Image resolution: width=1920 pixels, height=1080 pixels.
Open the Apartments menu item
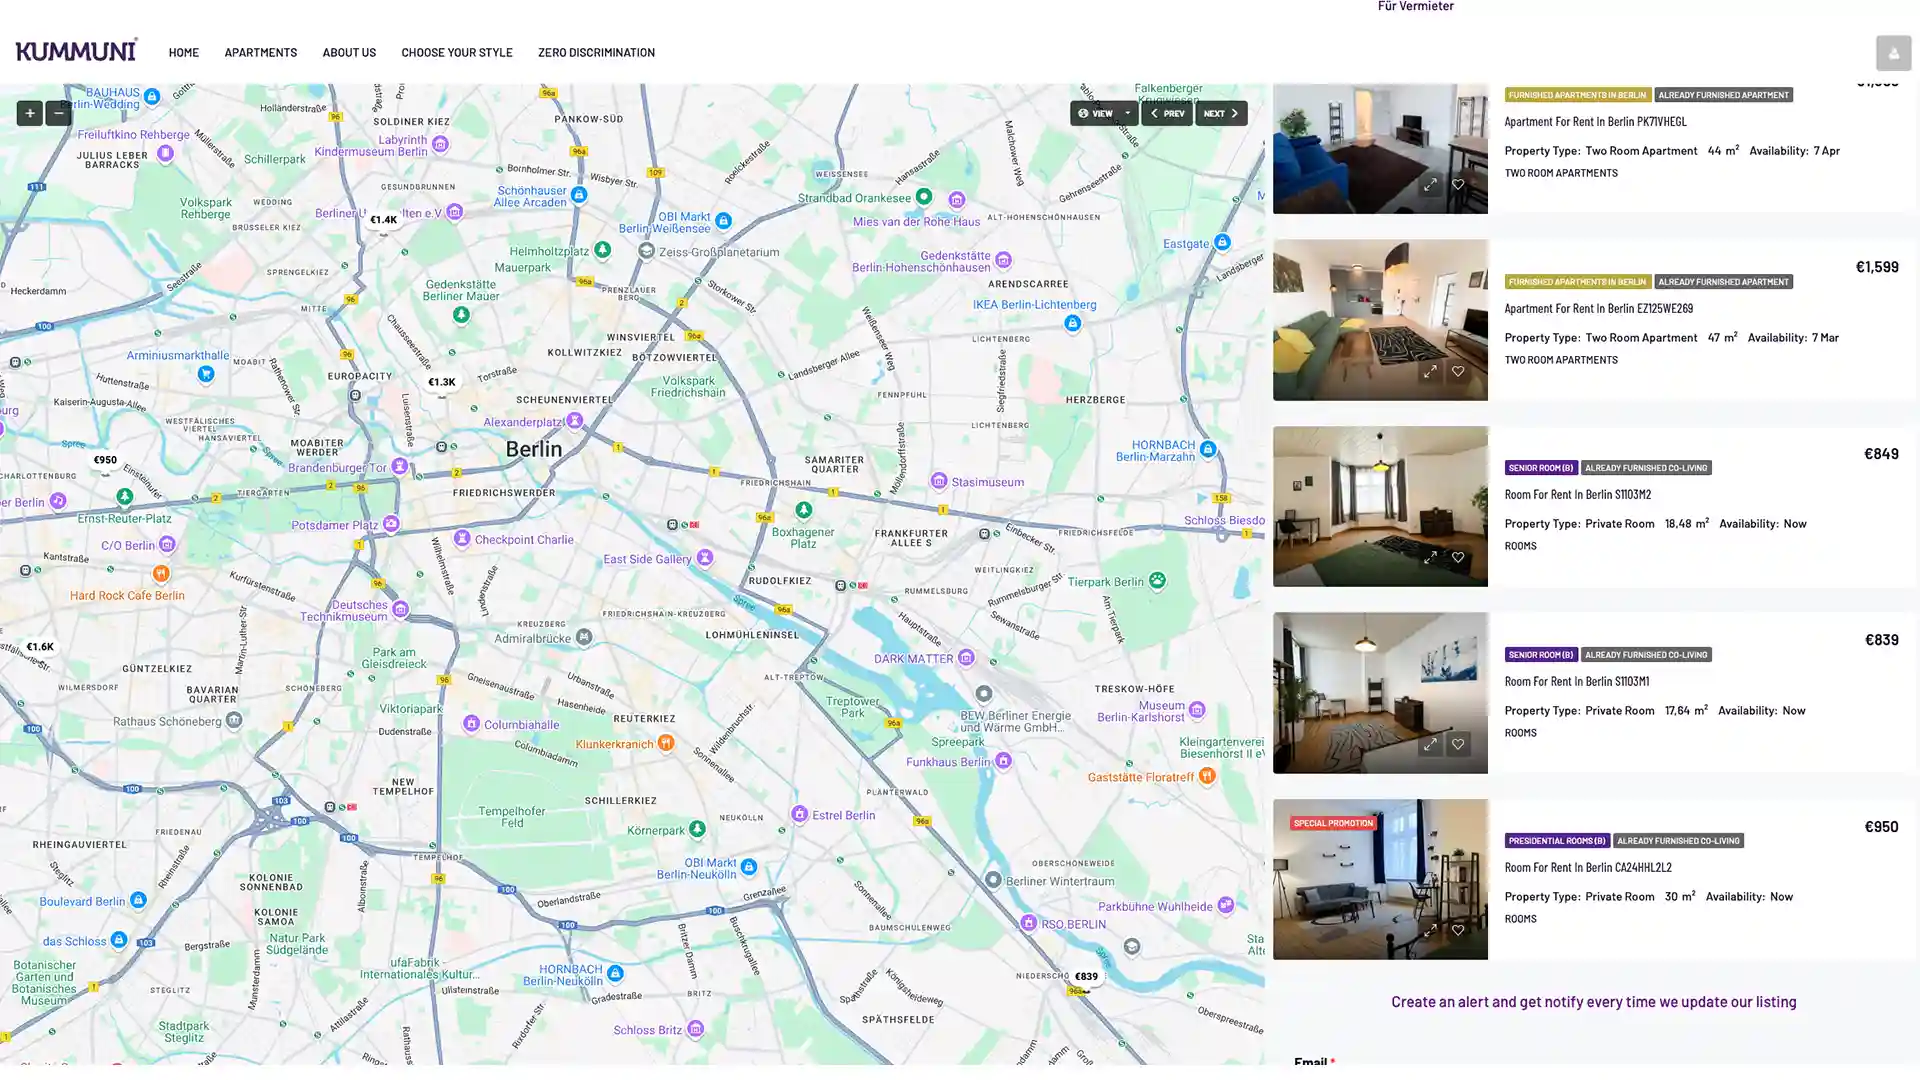[260, 53]
